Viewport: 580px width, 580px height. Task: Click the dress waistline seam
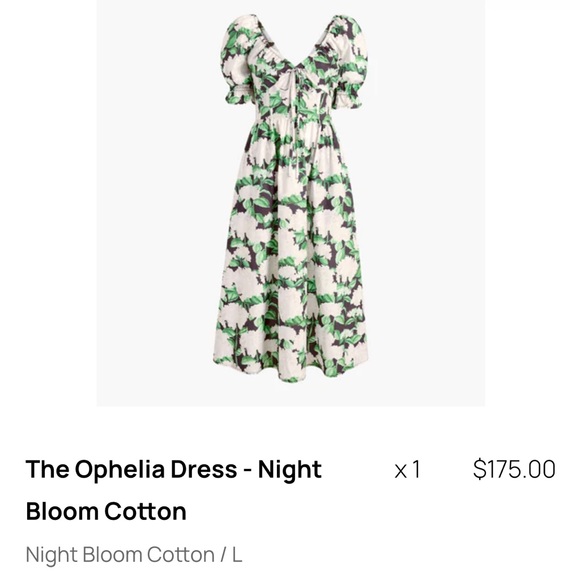click(x=294, y=120)
